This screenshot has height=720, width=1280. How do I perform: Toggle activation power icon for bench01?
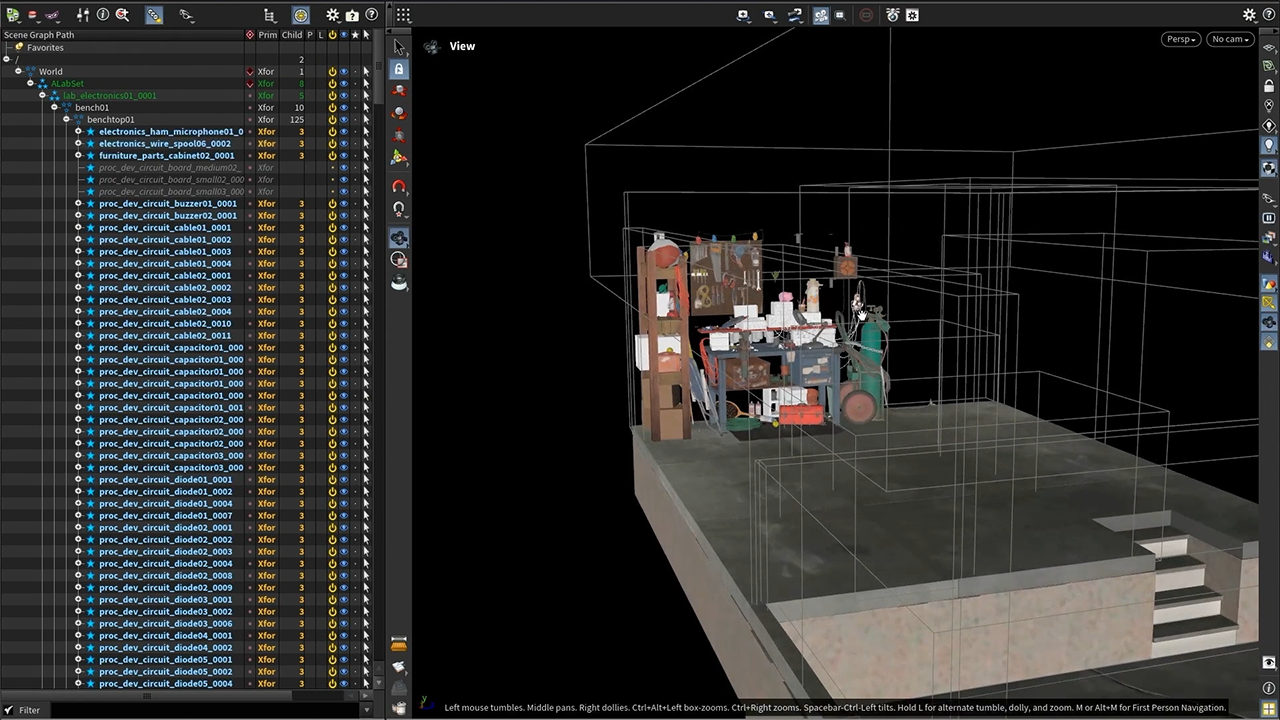tap(332, 108)
